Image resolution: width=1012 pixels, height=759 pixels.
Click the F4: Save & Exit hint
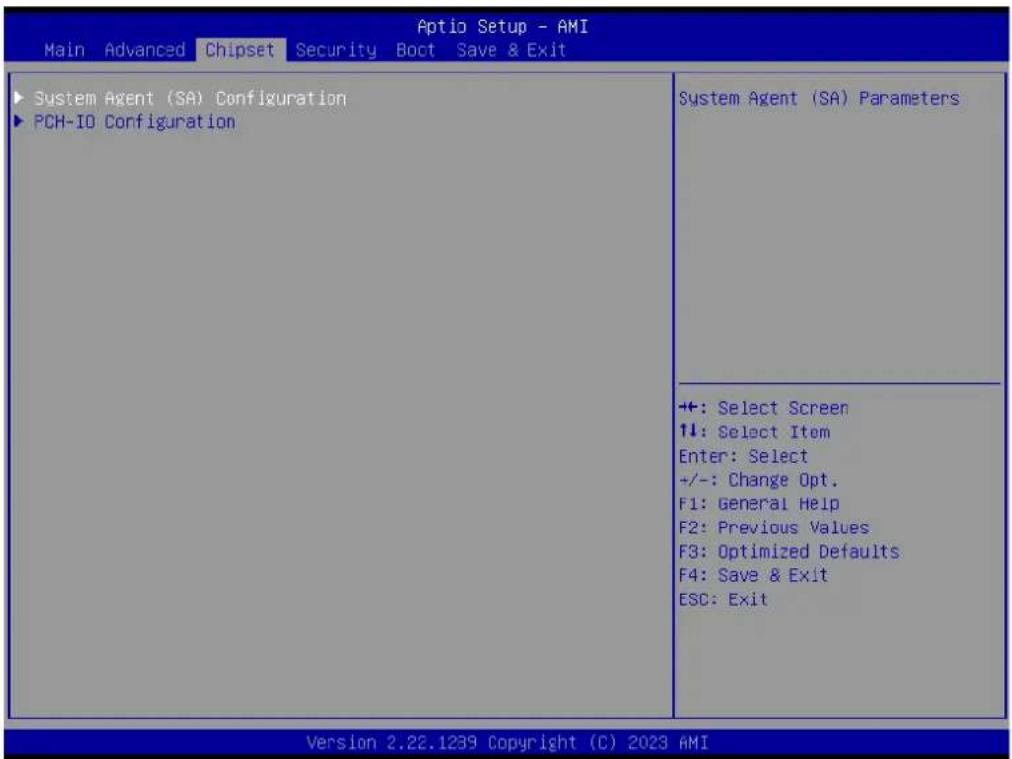pos(753,575)
